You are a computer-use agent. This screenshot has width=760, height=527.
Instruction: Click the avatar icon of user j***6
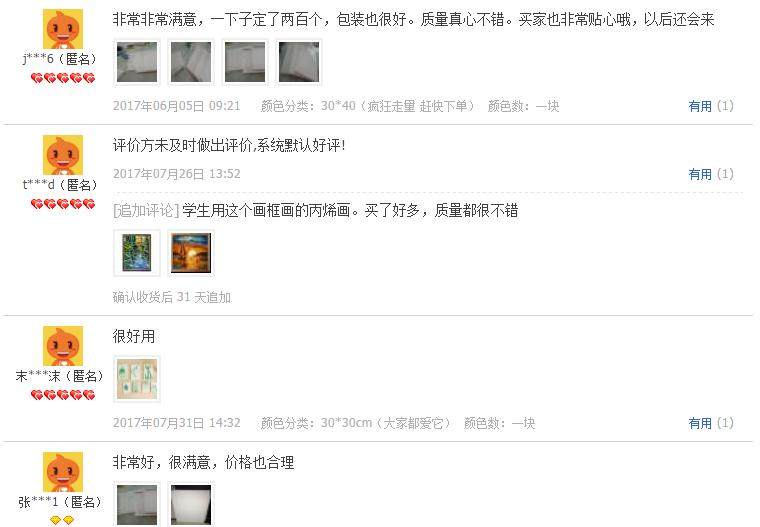(x=63, y=29)
